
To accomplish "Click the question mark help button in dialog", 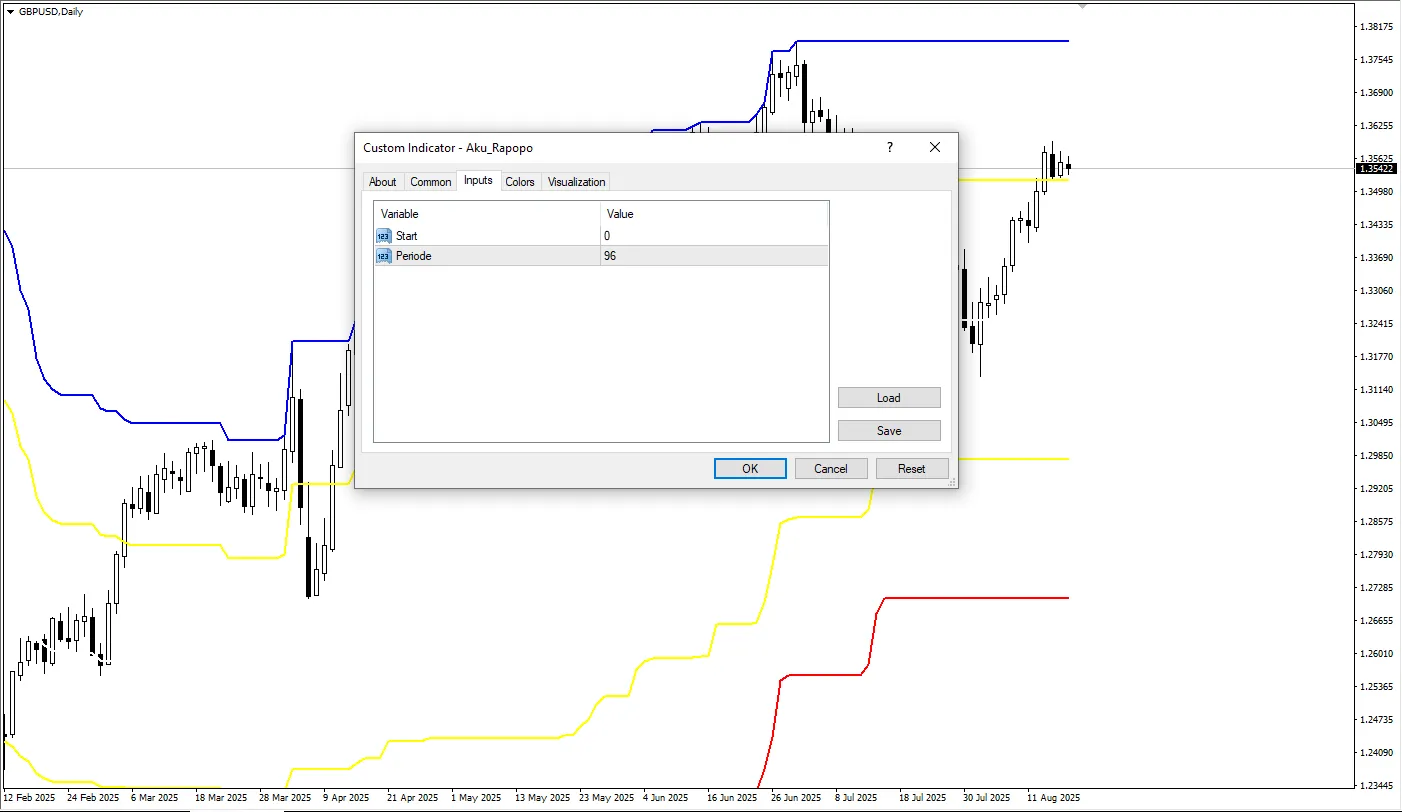I will [x=889, y=147].
